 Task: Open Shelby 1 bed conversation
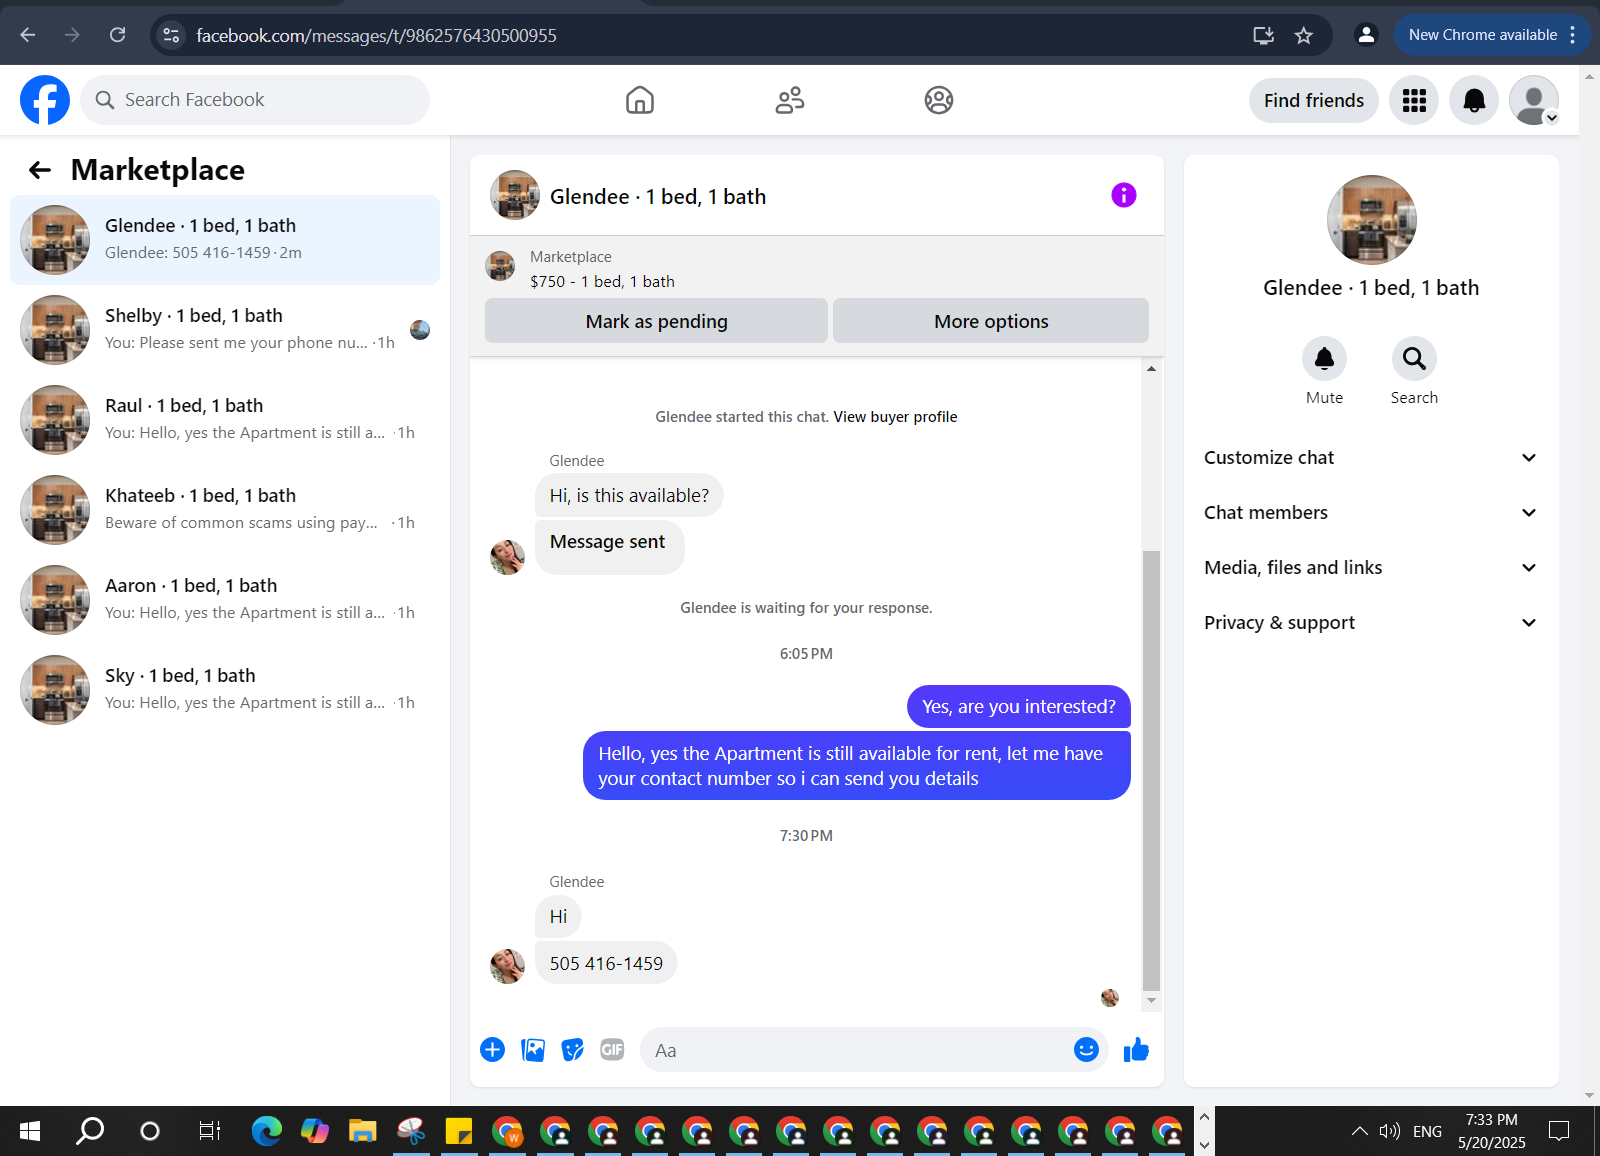coord(225,330)
